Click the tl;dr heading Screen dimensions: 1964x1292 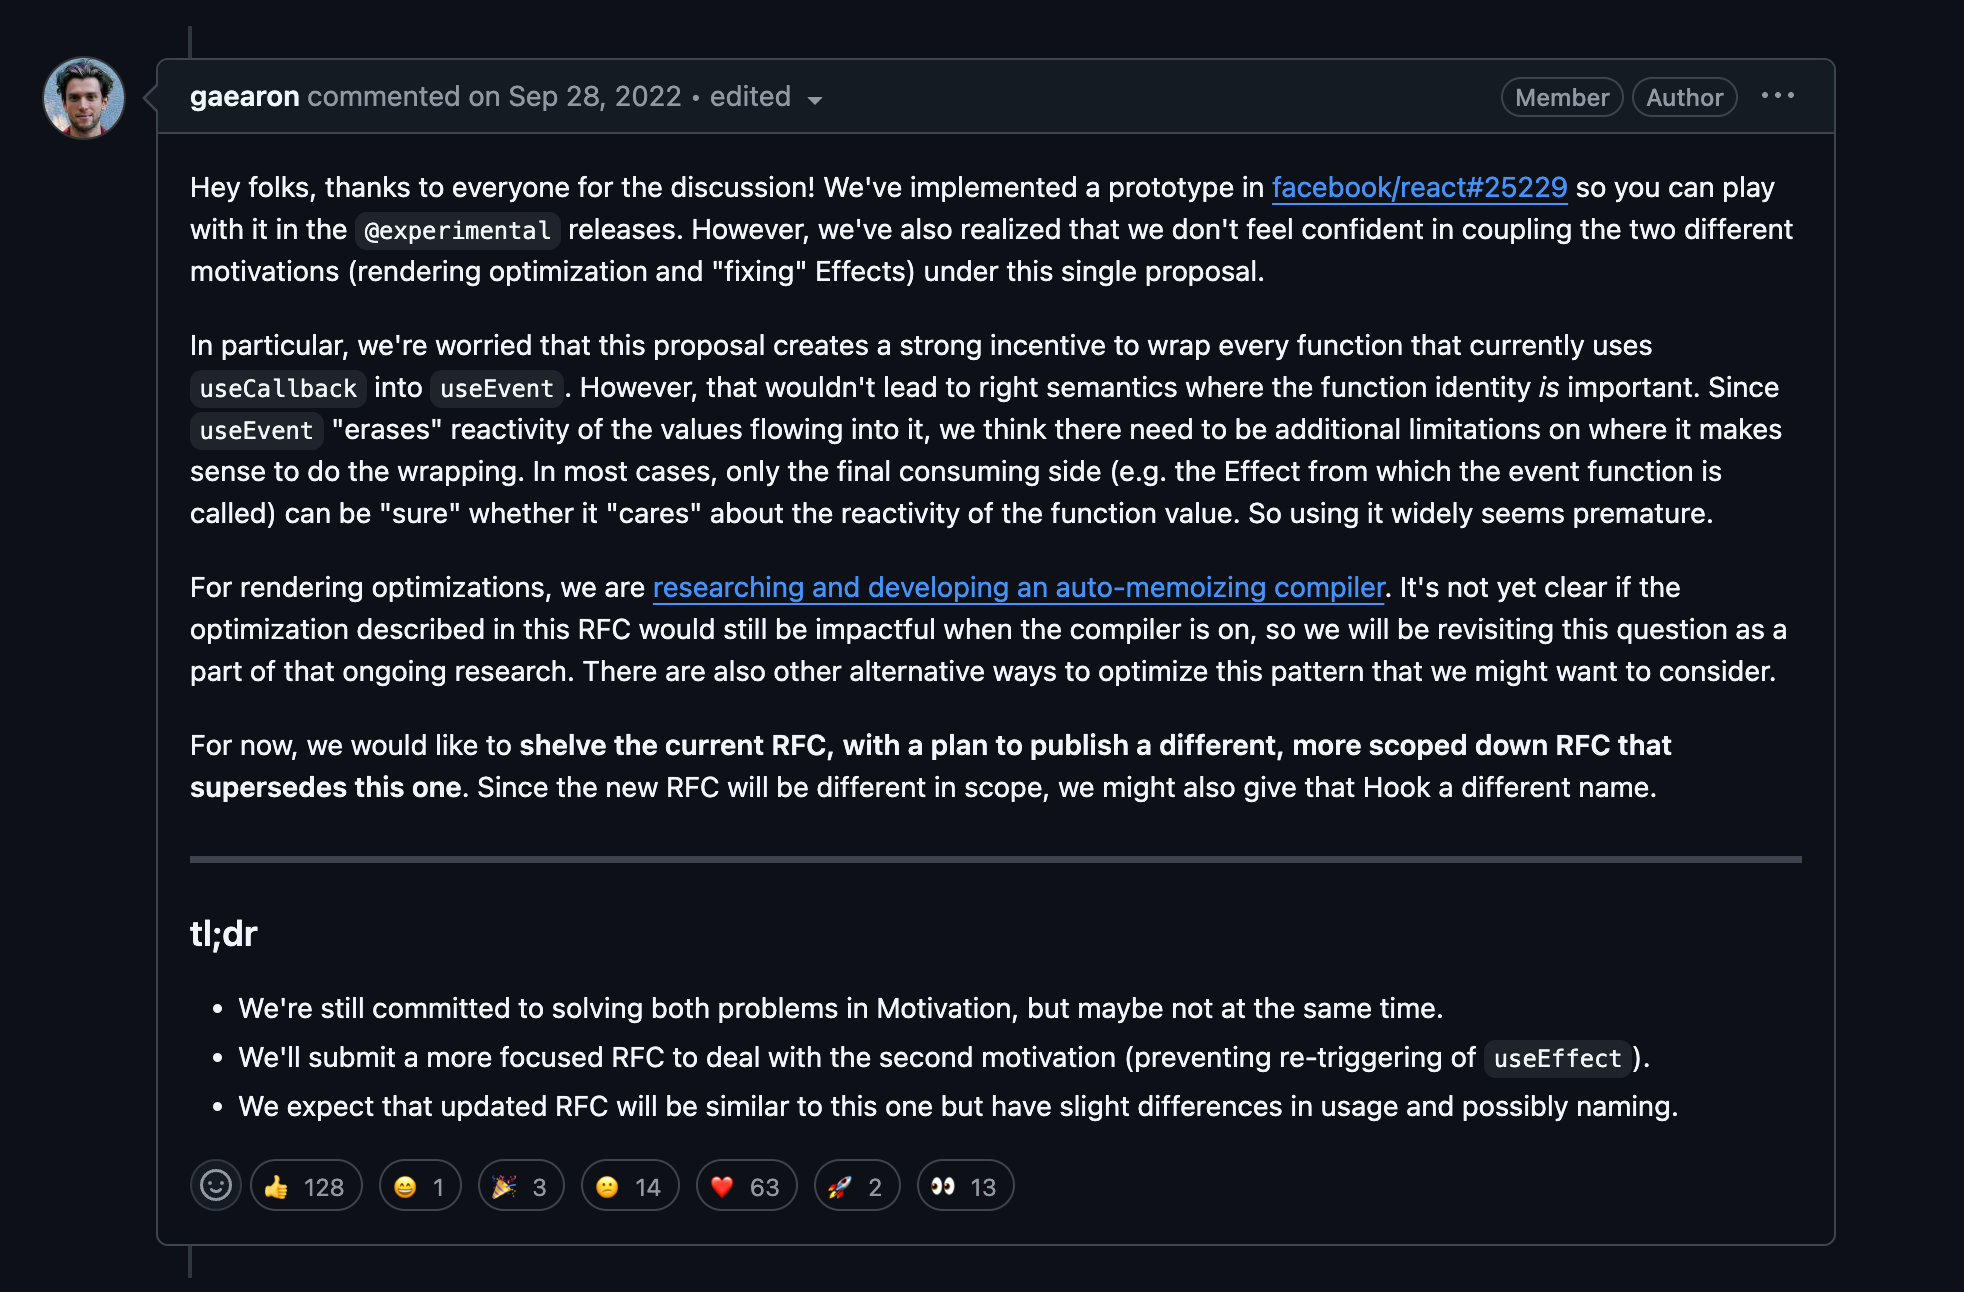click(x=224, y=933)
